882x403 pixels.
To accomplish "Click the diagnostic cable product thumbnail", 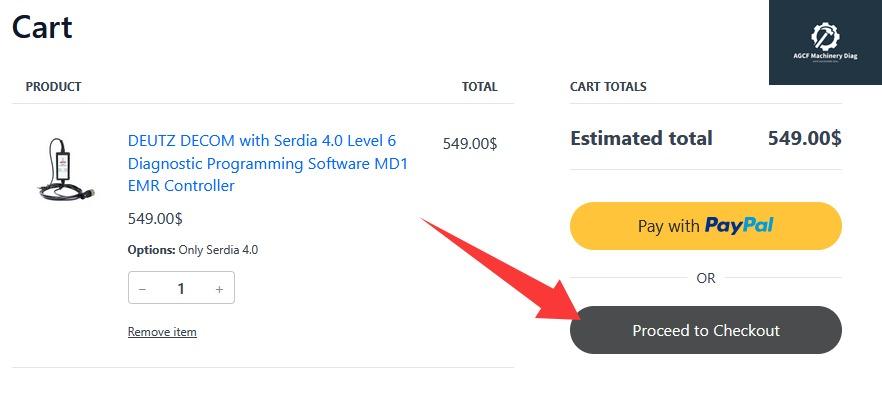I will click(65, 168).
